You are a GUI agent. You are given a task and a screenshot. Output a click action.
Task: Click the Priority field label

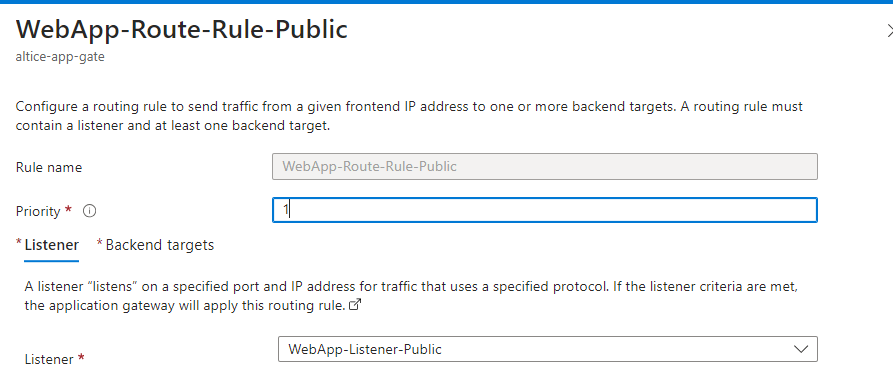38,211
